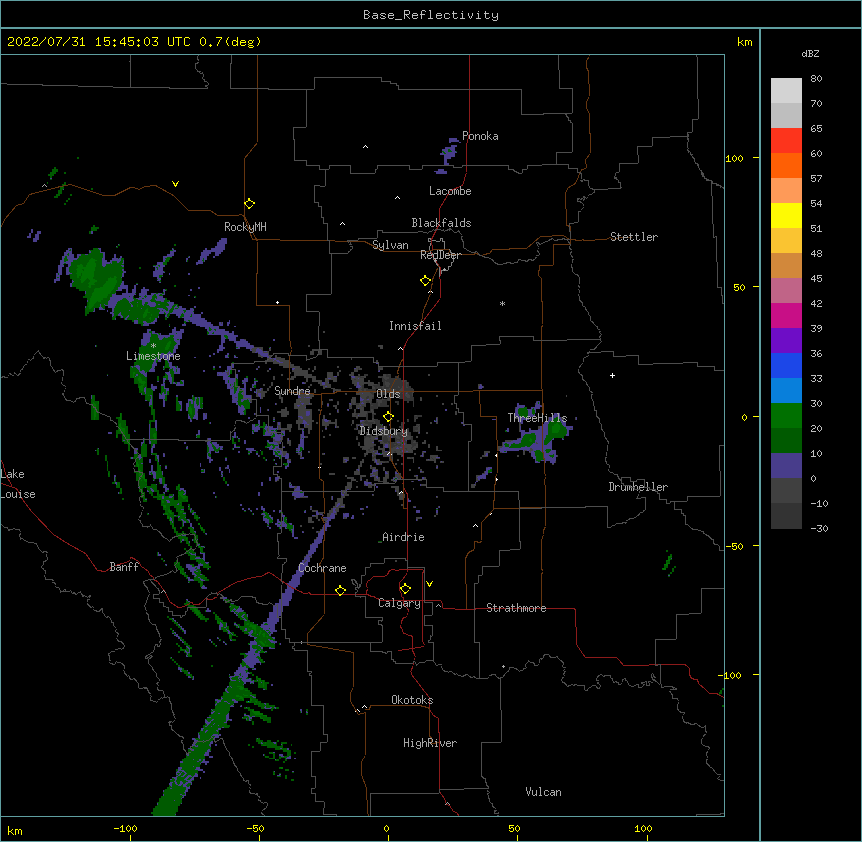The height and width of the screenshot is (842, 862).
Task: Click the white plus marker north of Drumheller
Action: (612, 375)
